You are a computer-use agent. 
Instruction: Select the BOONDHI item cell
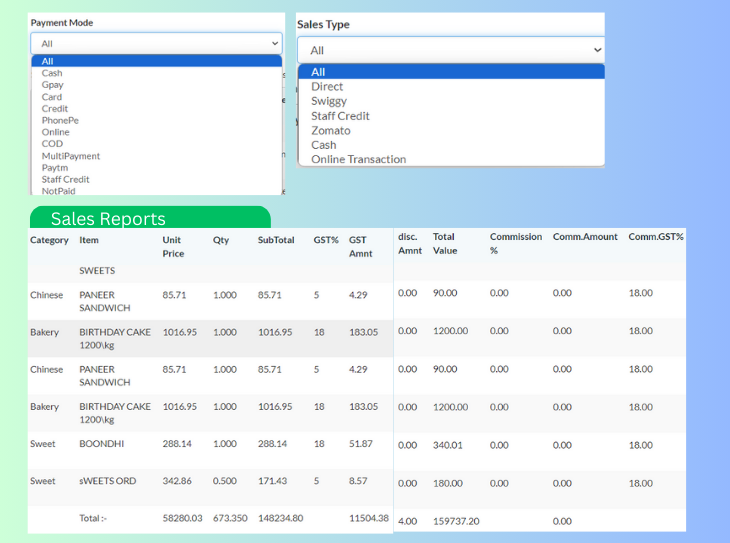(101, 444)
